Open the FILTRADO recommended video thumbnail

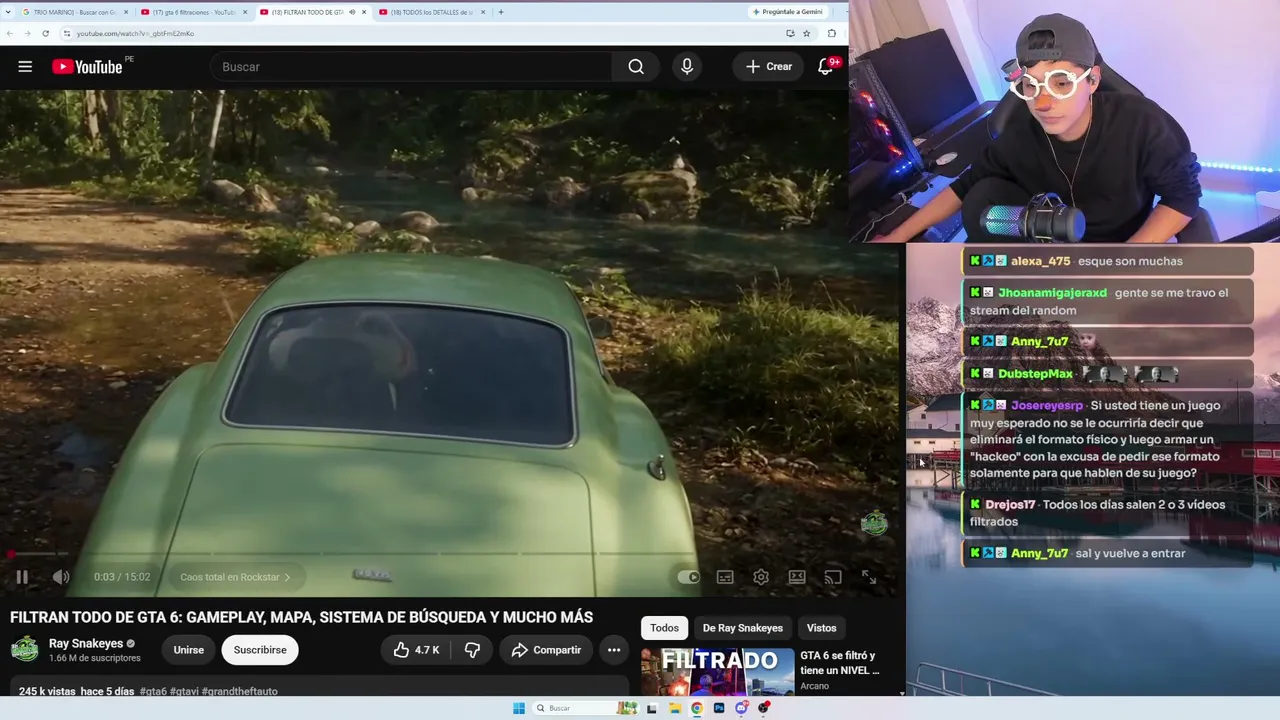718,672
